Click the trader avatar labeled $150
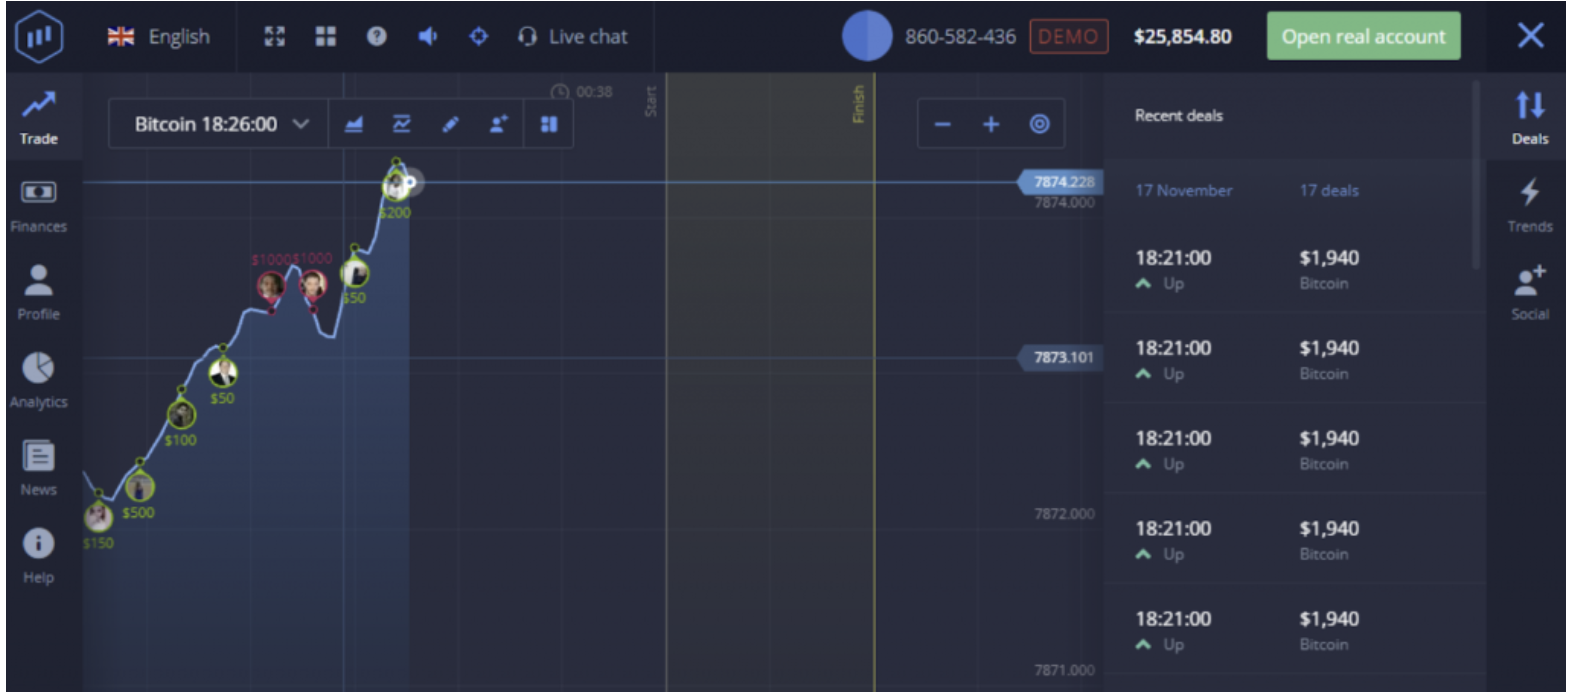 click(98, 516)
